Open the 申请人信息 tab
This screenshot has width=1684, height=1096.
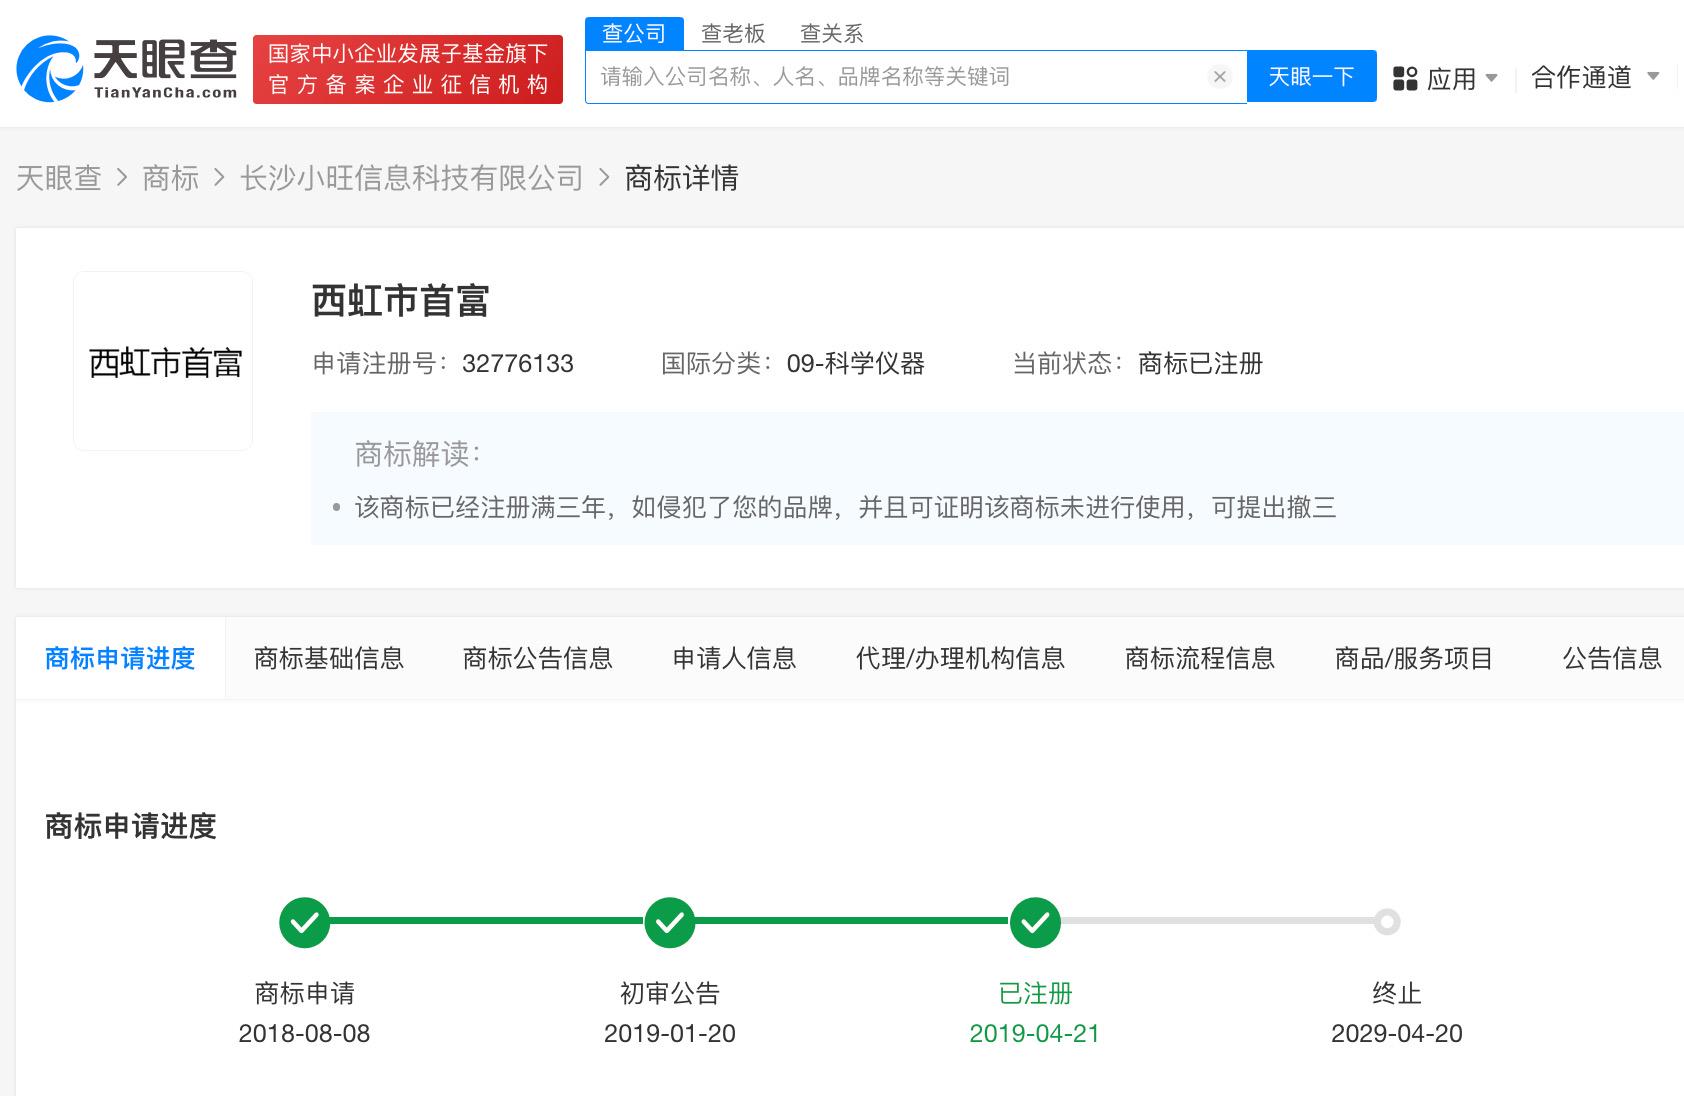click(734, 658)
